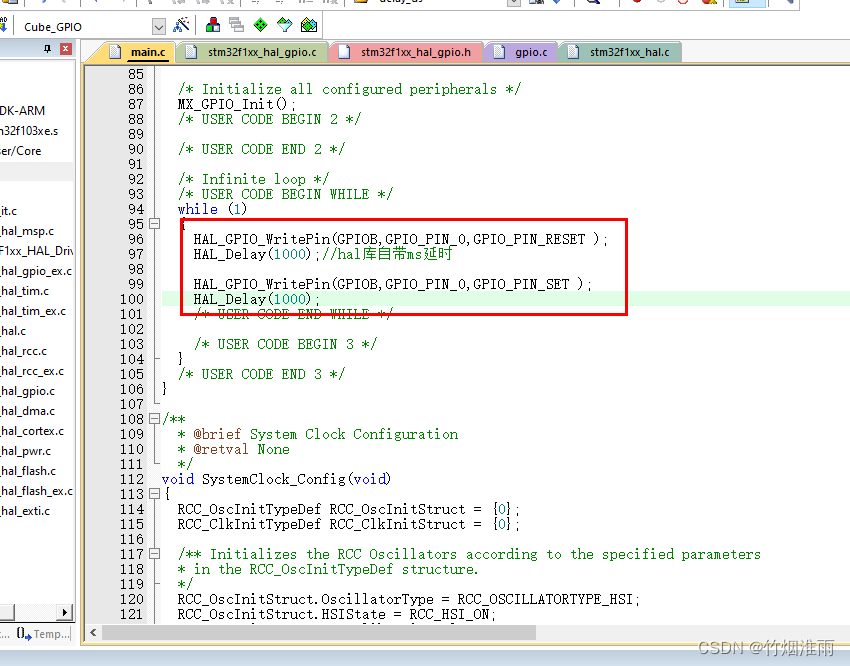Open Manage Project Items colored blocks icon
Screen dimensions: 850x666
pos(213,25)
